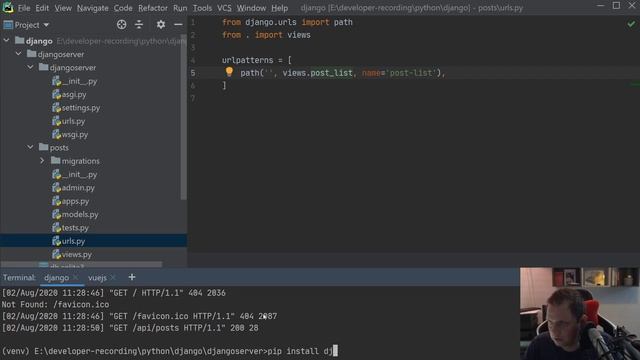Locate current file with the crosshair icon
The image size is (640, 360).
pos(121,24)
